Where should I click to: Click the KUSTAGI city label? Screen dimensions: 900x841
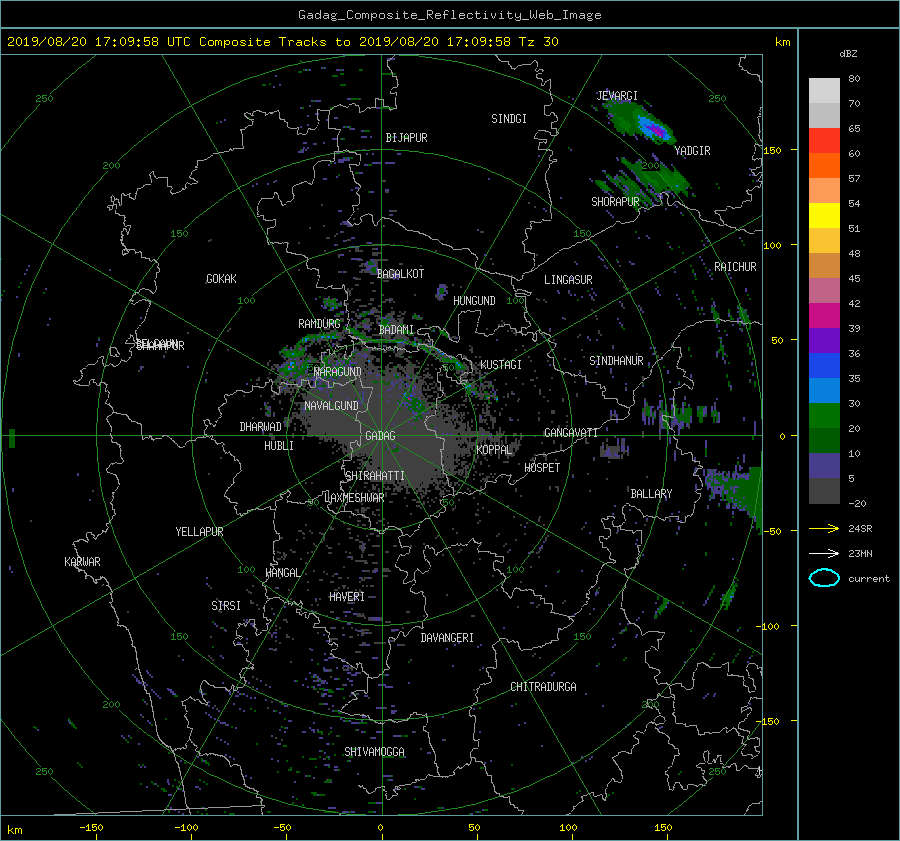click(x=501, y=365)
